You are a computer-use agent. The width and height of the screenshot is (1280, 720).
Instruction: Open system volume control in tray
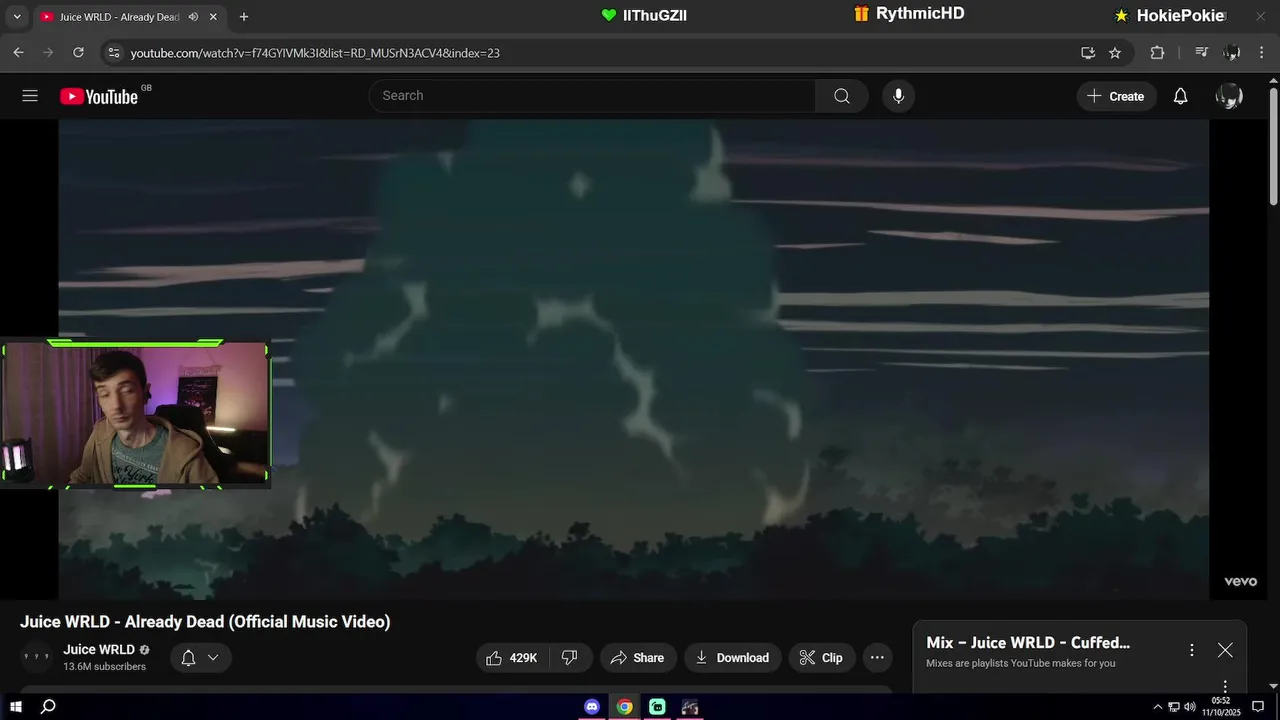click(1190, 707)
